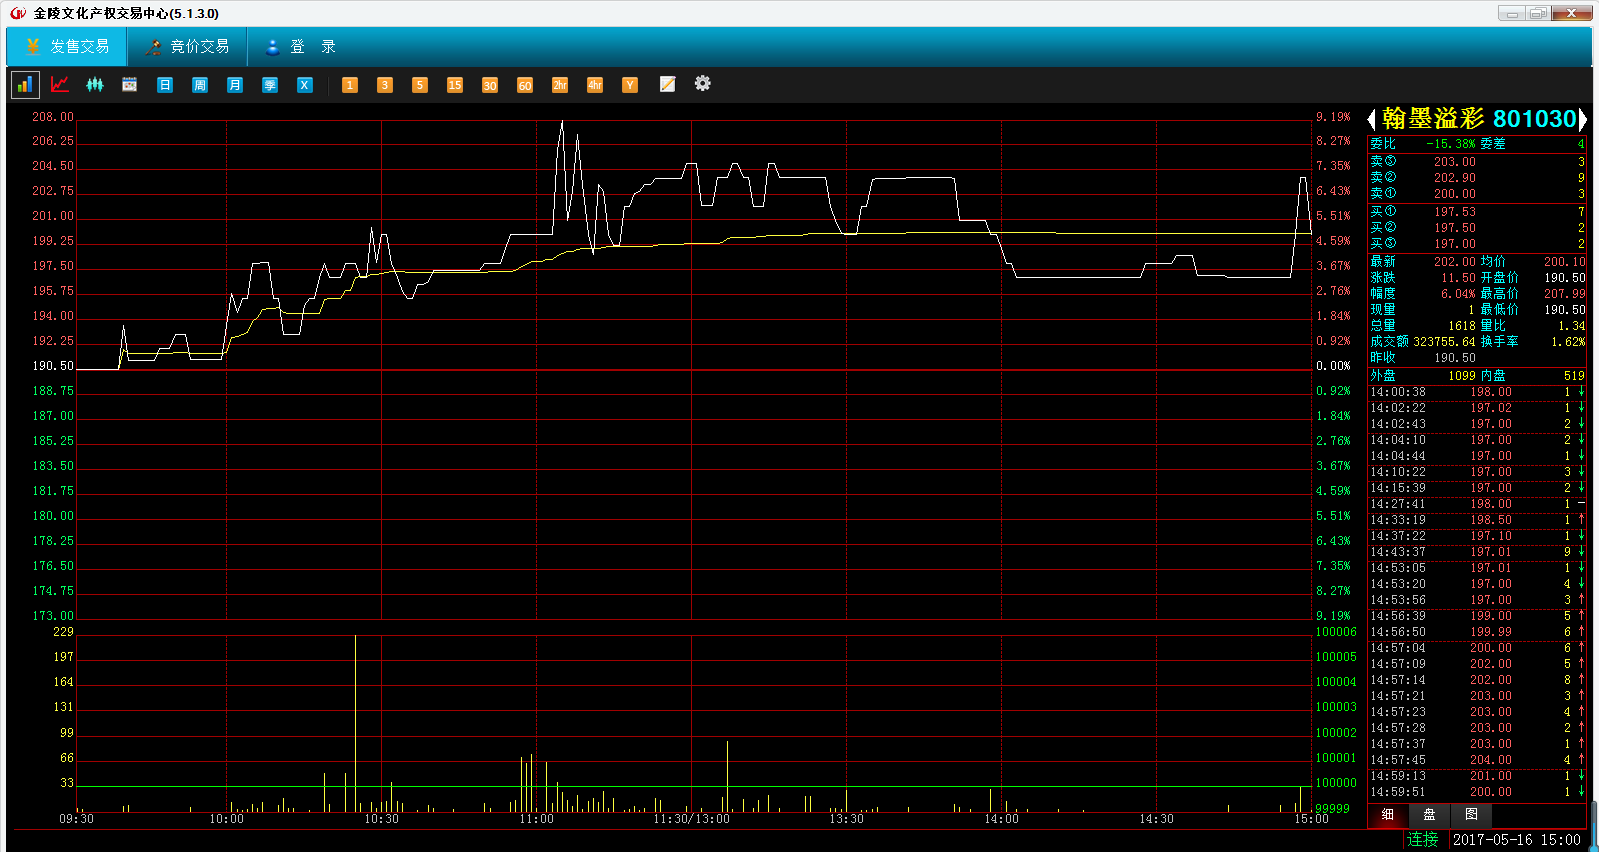
Task: Open the calendar icon in toolbar
Action: pyautogui.click(x=130, y=85)
